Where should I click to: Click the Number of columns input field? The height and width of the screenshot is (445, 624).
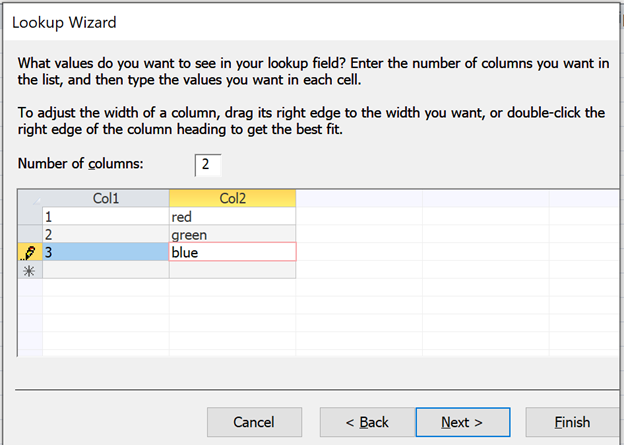(x=208, y=164)
